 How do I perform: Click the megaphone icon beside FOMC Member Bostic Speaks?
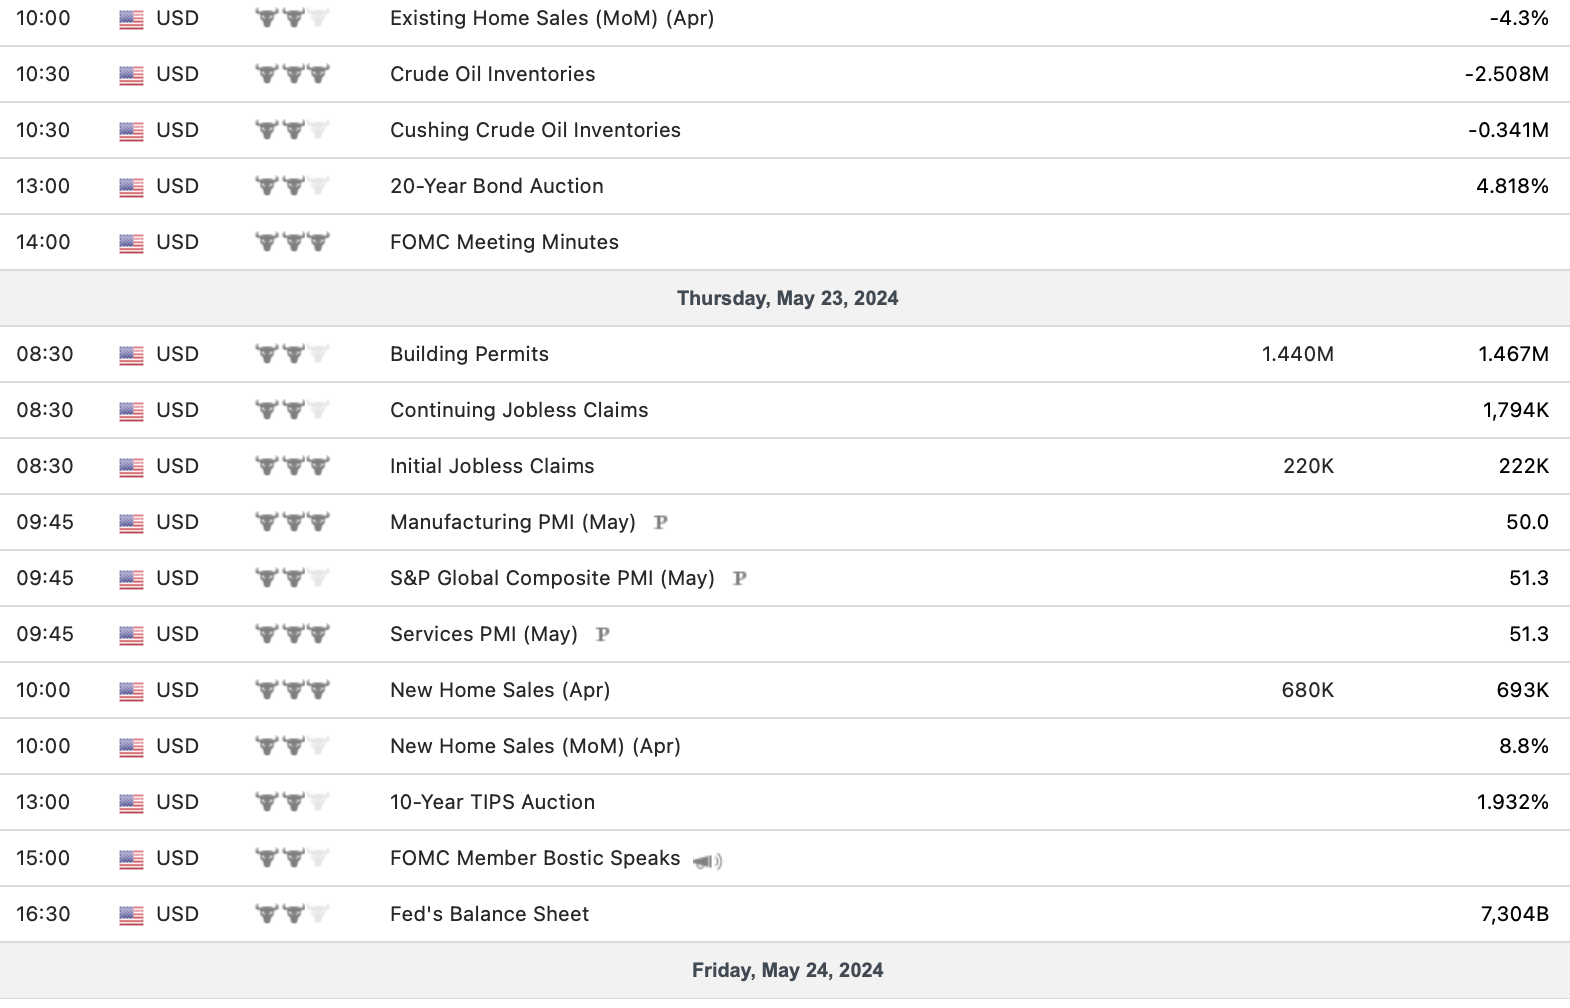click(x=708, y=860)
